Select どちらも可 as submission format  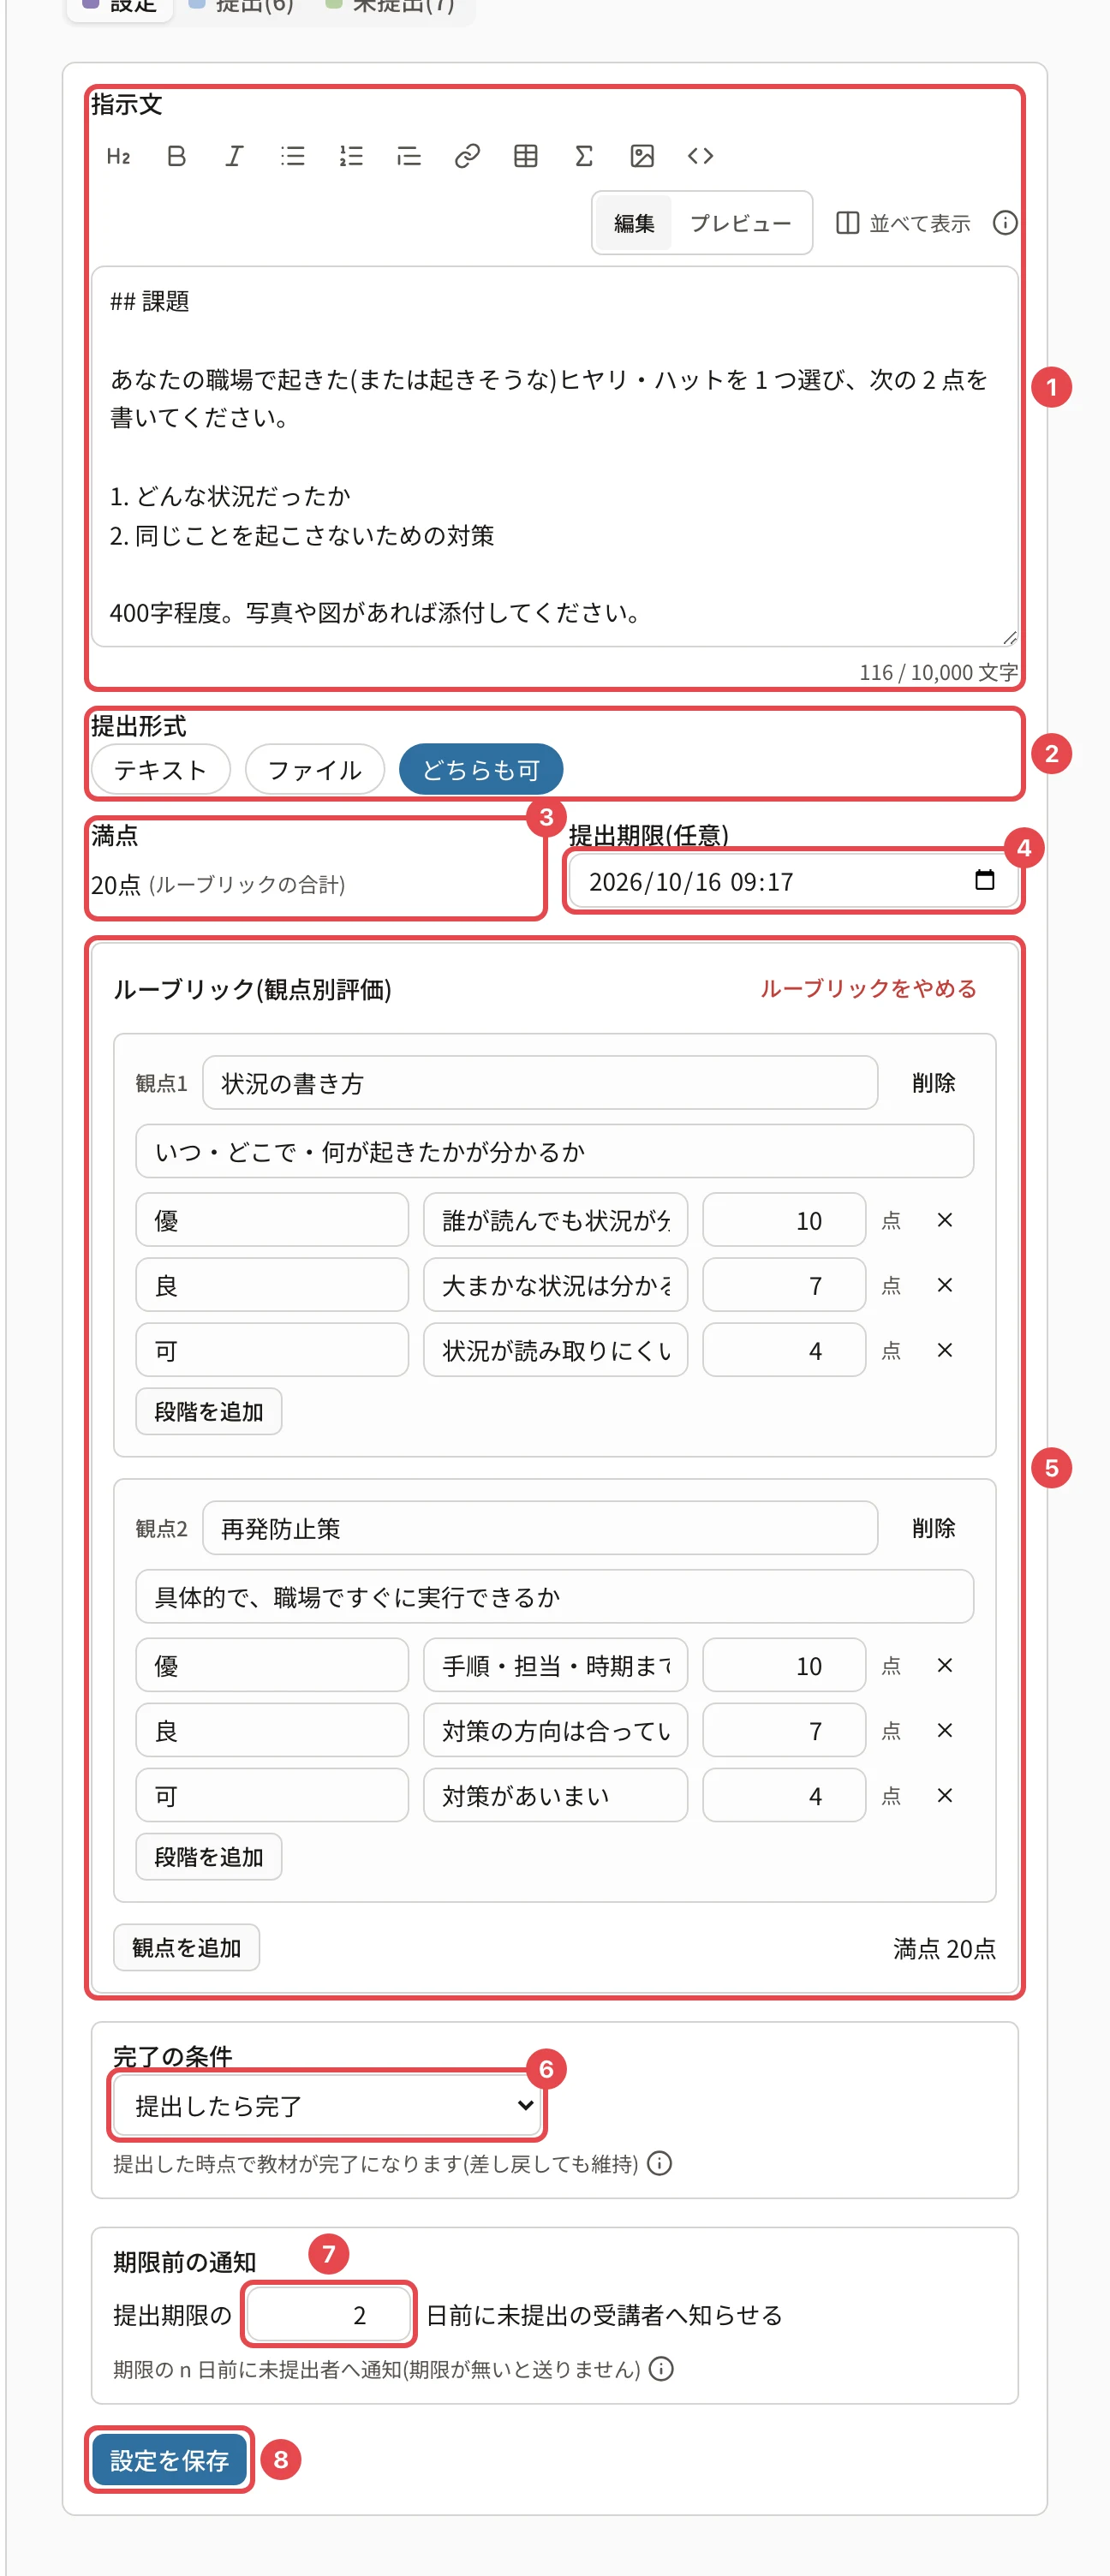coord(481,770)
